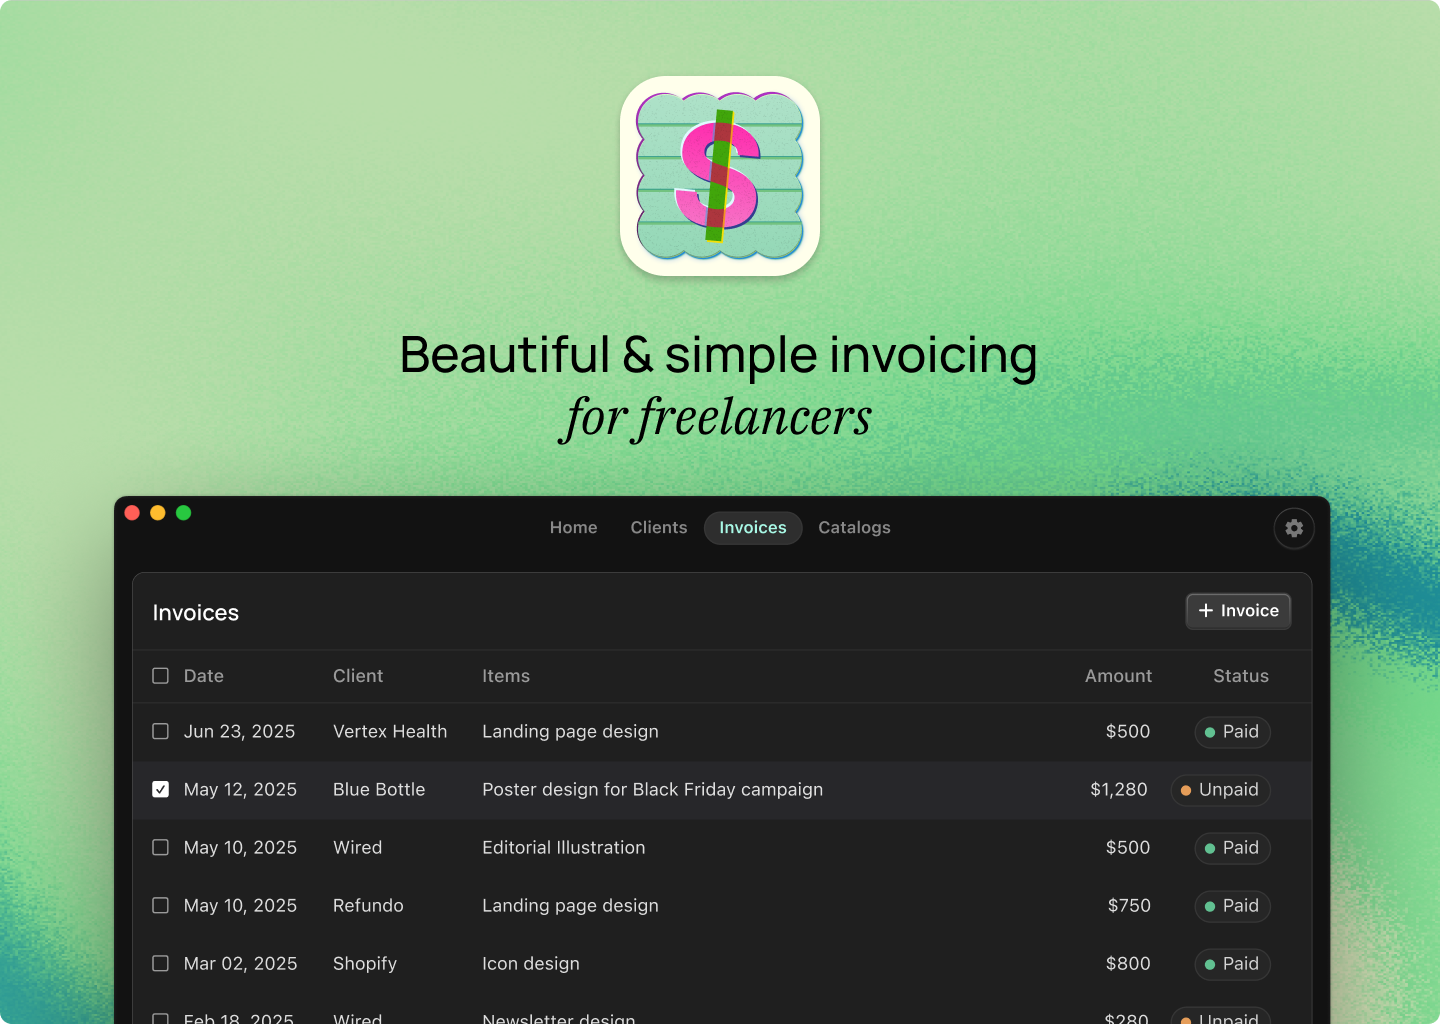Check the Mar 02 Shopify invoice
The width and height of the screenshot is (1440, 1024).
click(x=160, y=963)
